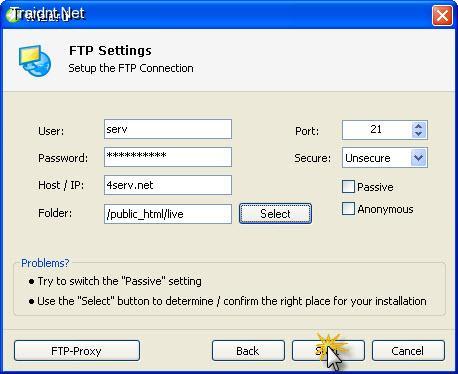Increase port with the up arrow
This screenshot has height=374, width=458.
tap(419, 126)
